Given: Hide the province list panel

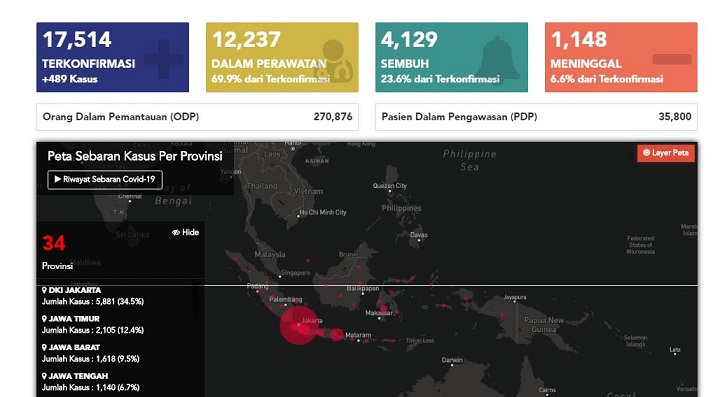Looking at the screenshot, I should pos(186,232).
